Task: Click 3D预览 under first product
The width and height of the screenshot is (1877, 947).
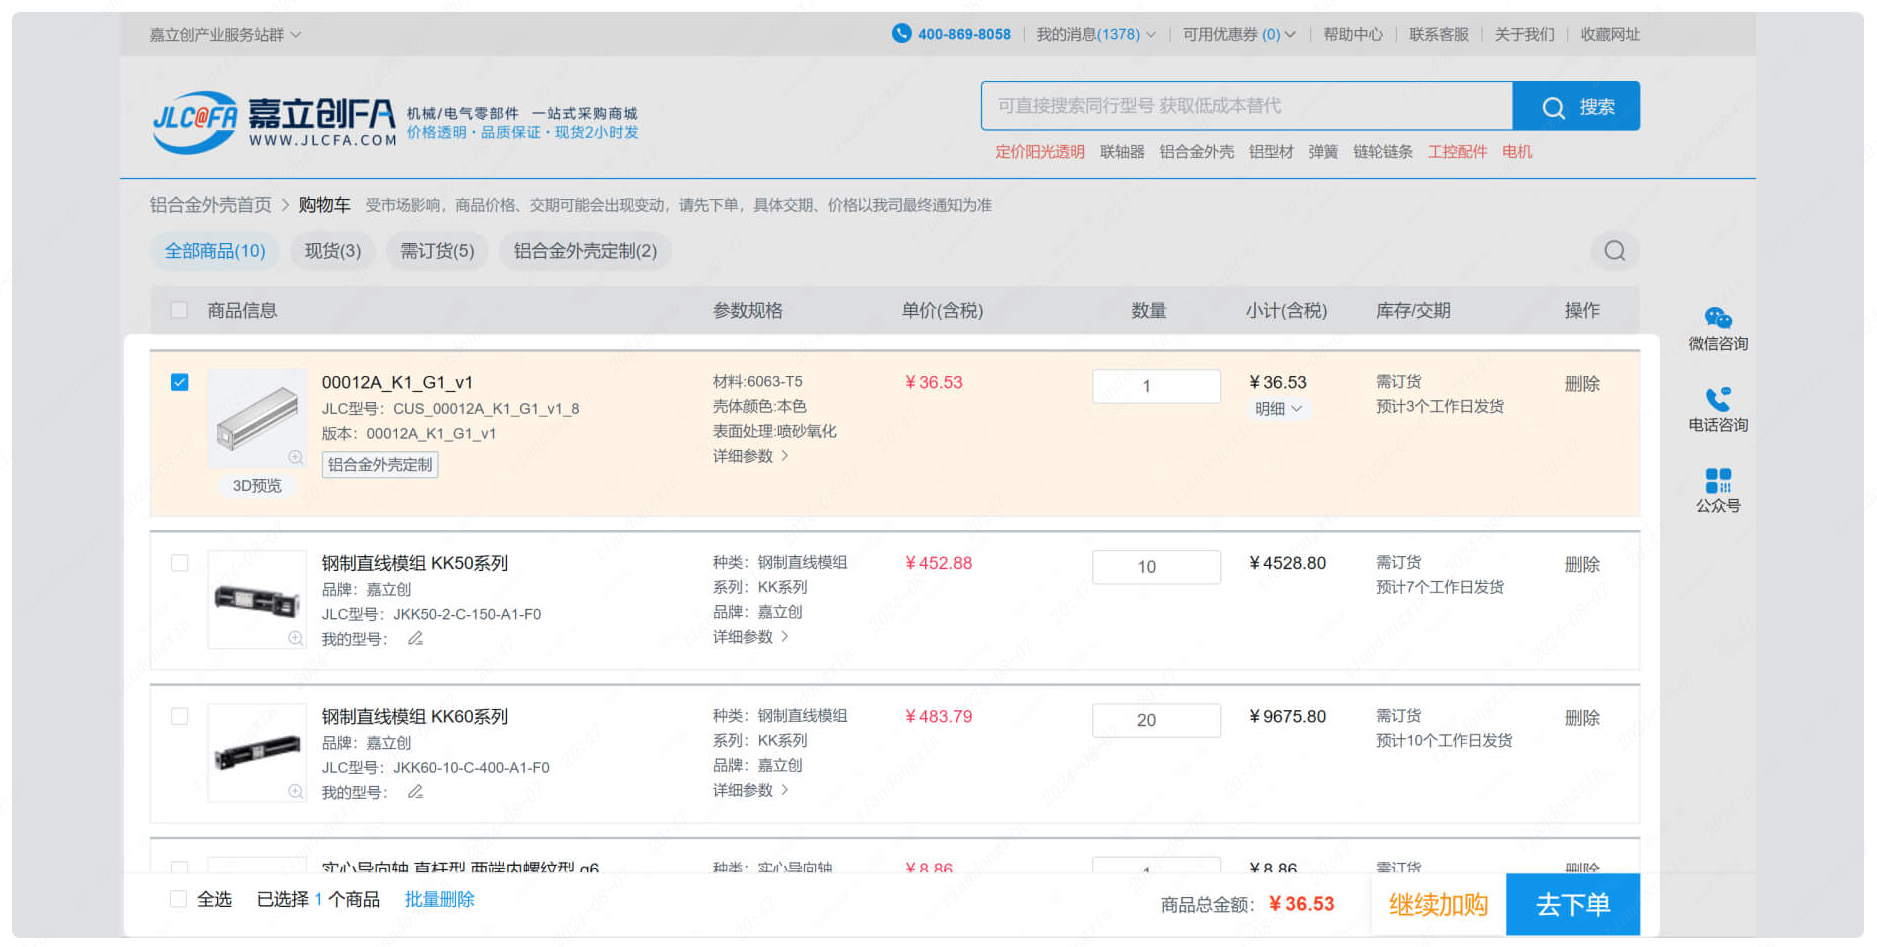Action: [257, 485]
